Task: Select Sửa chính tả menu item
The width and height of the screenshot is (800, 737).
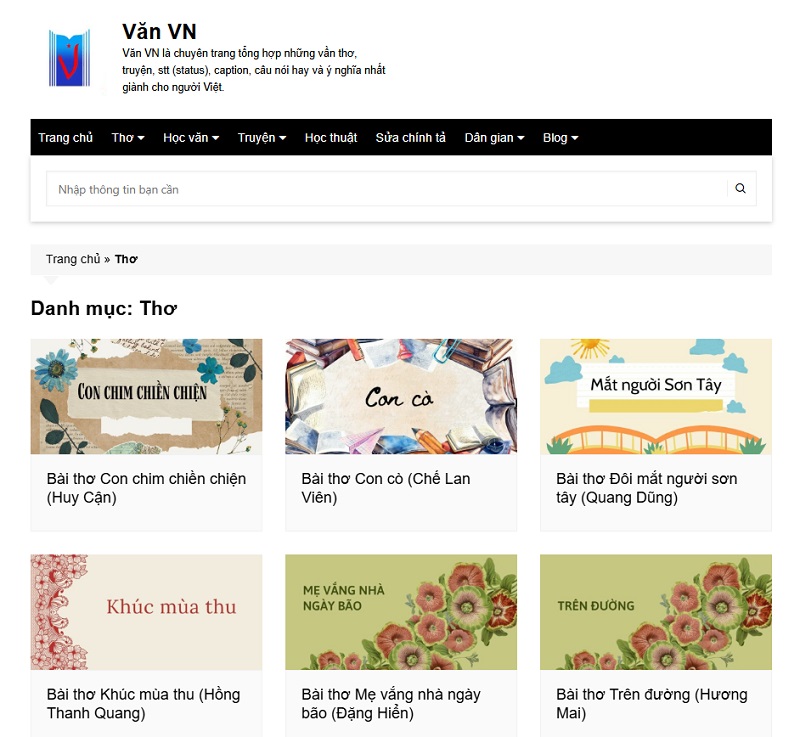Action: click(410, 138)
